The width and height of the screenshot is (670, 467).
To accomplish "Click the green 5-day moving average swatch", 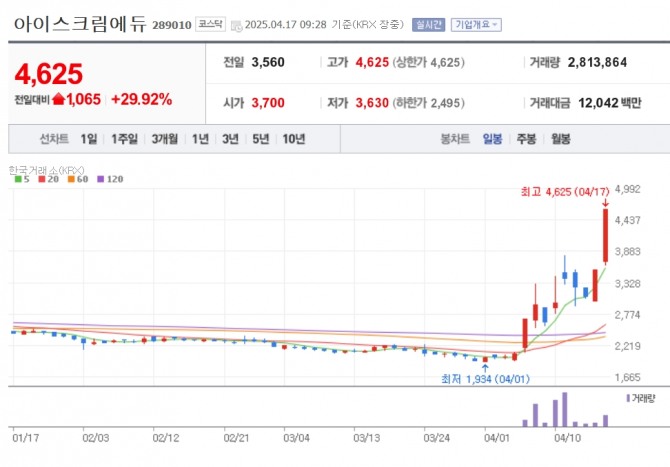I will click(18, 179).
